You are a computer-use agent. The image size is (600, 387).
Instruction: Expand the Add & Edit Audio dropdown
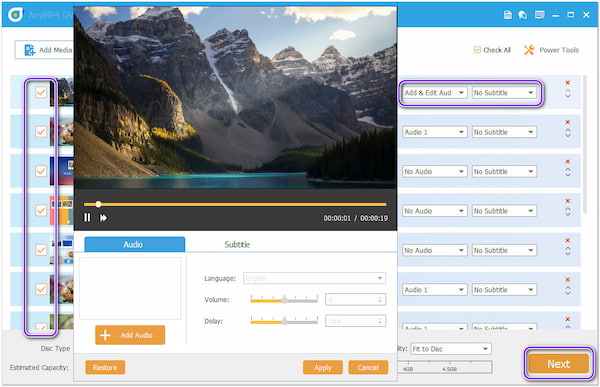tap(435, 93)
